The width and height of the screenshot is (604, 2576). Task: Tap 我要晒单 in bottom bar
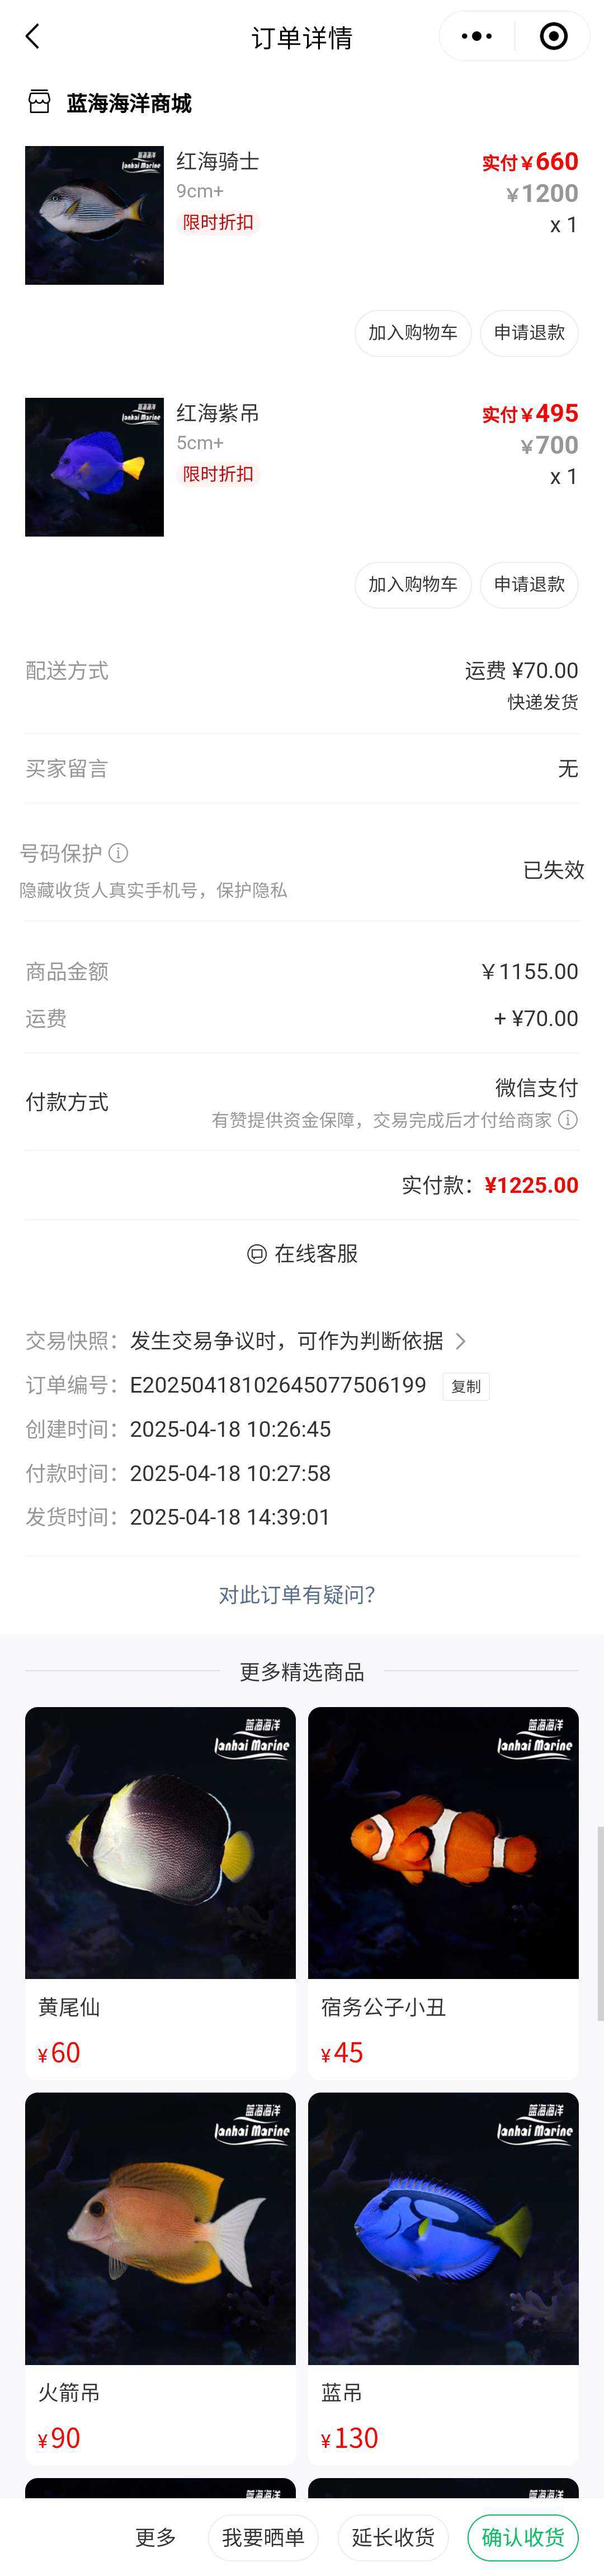click(263, 2538)
